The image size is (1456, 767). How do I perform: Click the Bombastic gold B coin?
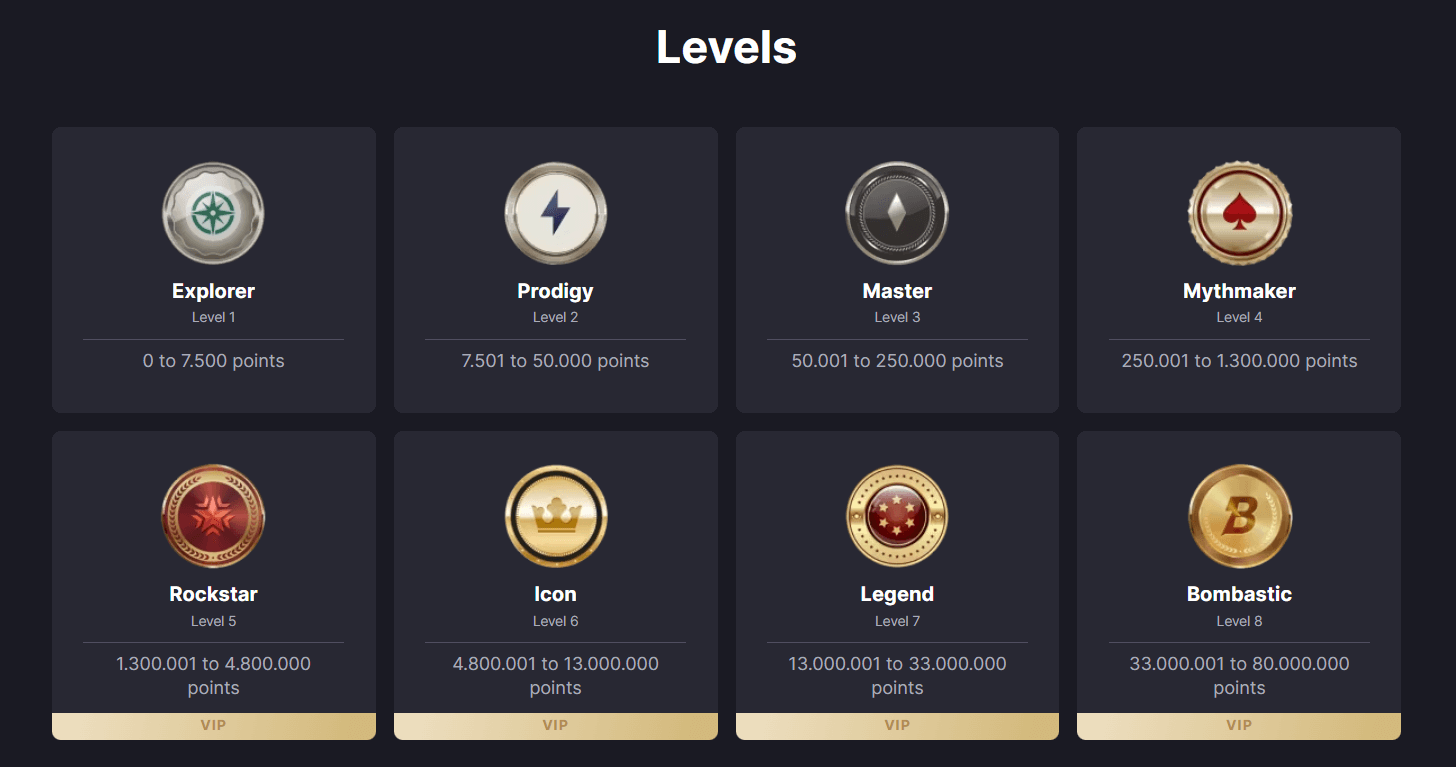(1239, 517)
